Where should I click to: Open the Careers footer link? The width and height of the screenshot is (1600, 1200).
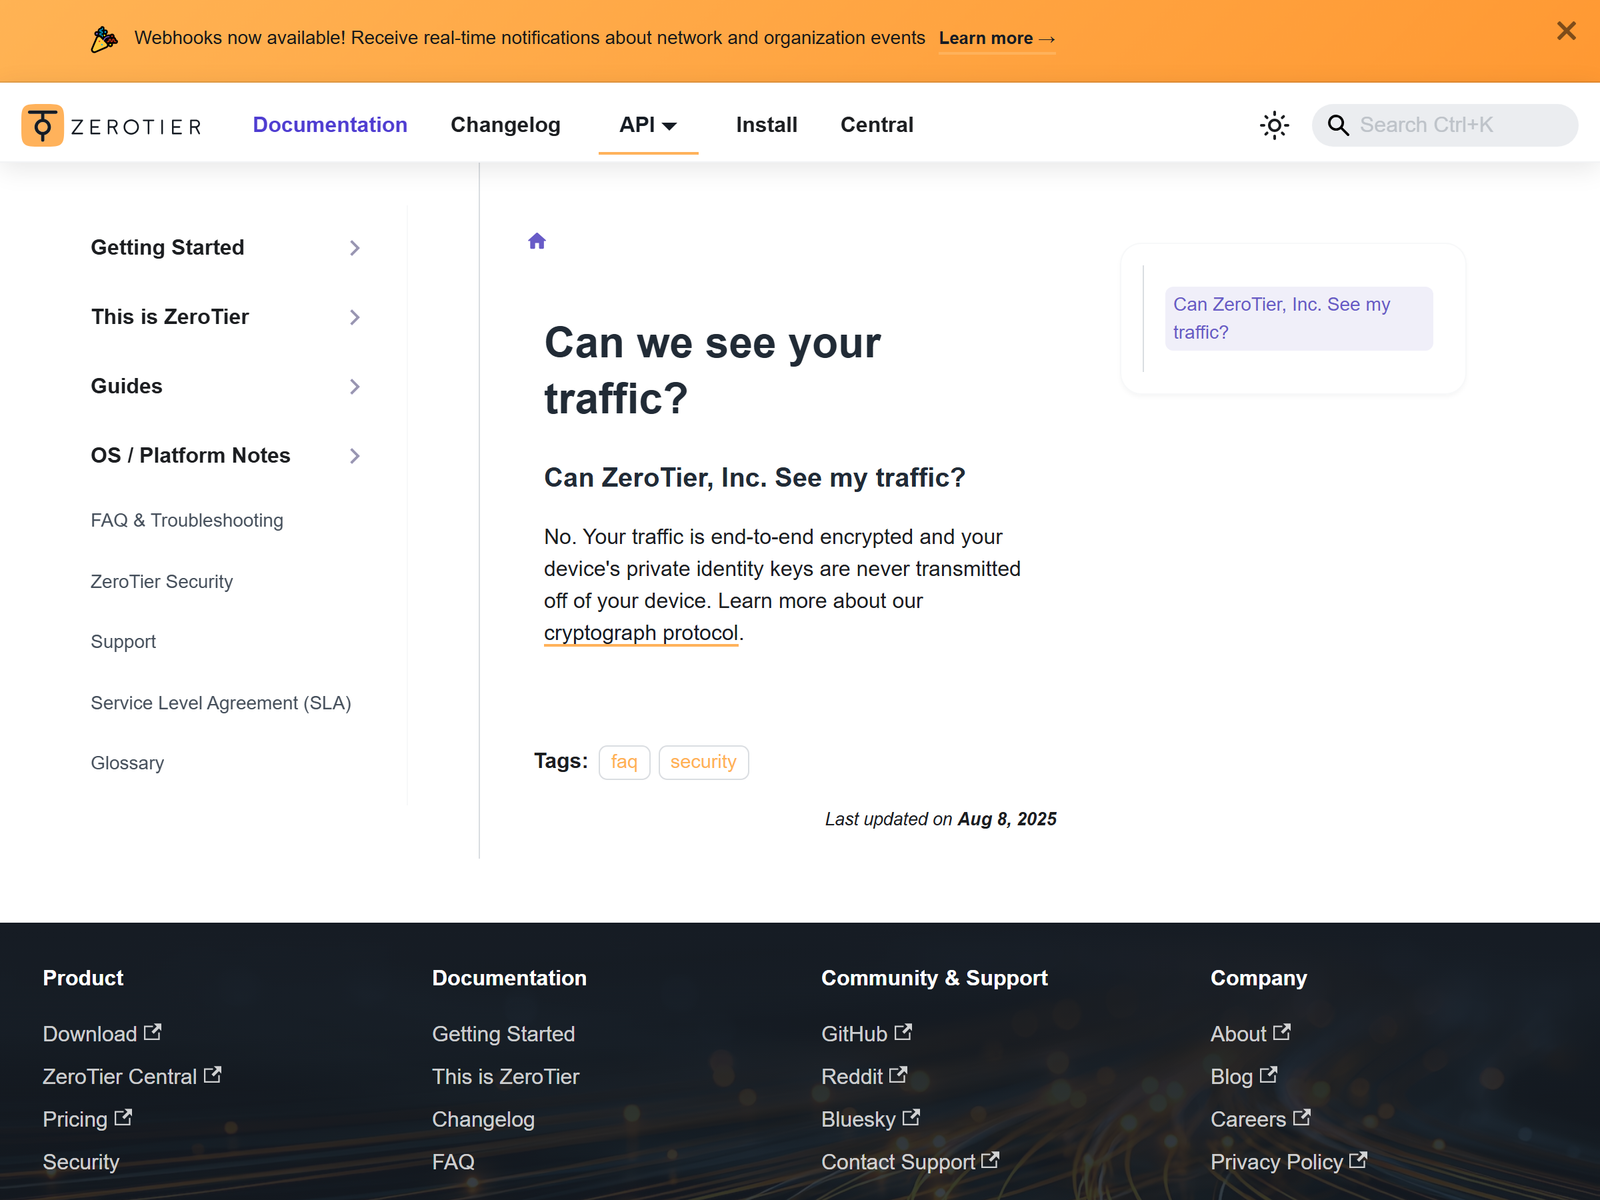pos(1249,1120)
